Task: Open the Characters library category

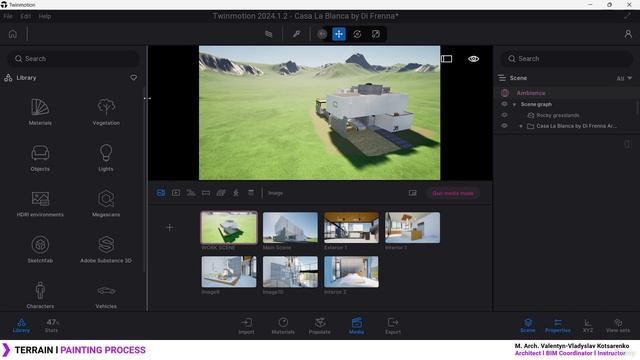Action: [40, 295]
